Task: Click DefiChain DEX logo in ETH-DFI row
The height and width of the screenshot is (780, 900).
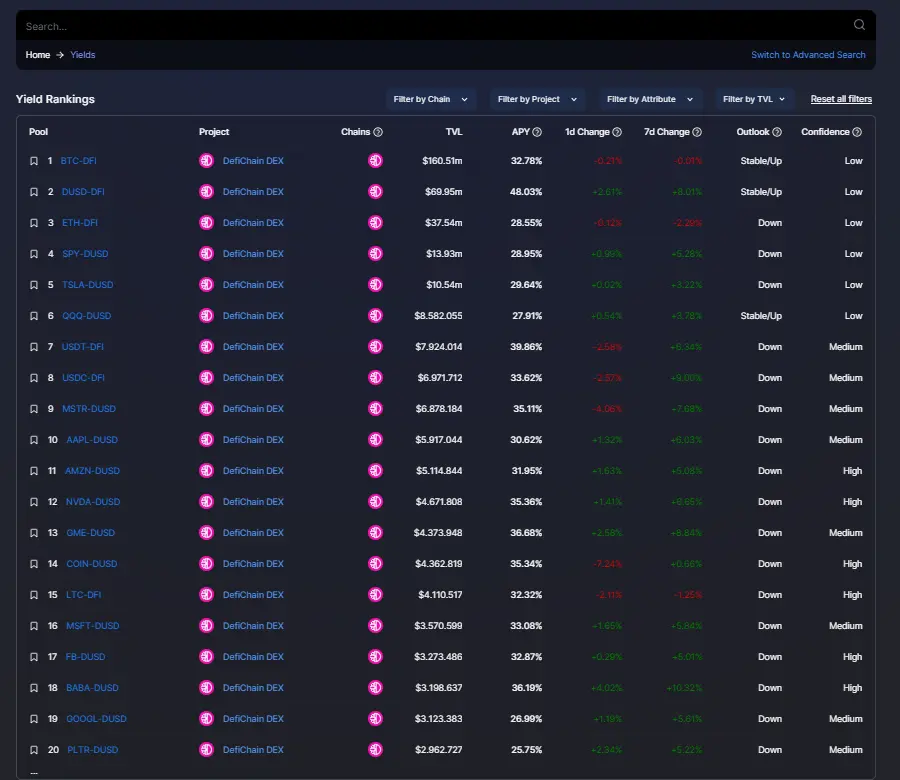Action: pos(207,223)
